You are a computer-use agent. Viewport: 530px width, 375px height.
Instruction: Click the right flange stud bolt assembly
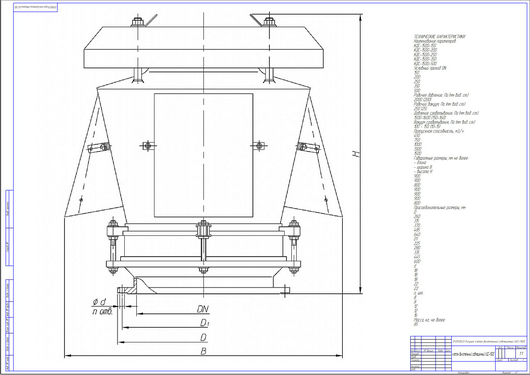294,247
